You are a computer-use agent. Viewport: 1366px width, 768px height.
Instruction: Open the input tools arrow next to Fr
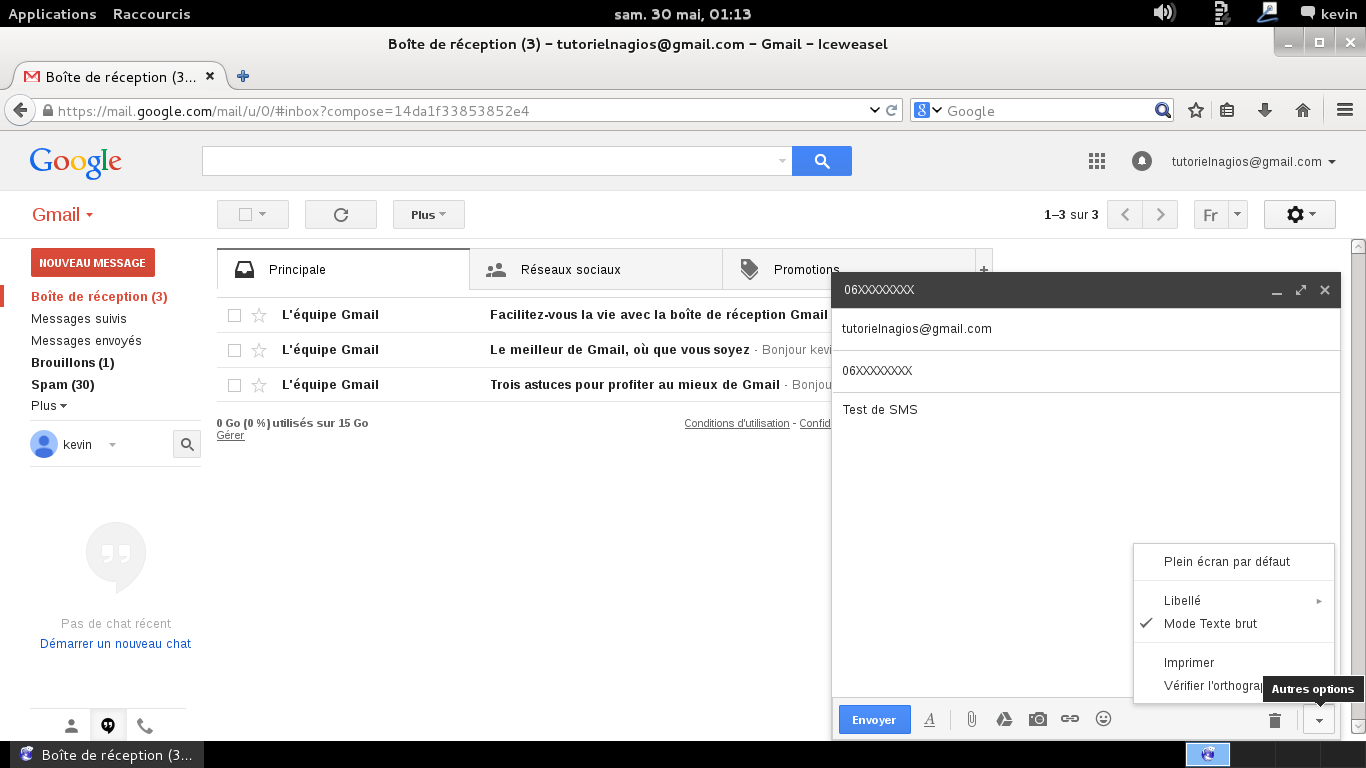click(x=1238, y=215)
